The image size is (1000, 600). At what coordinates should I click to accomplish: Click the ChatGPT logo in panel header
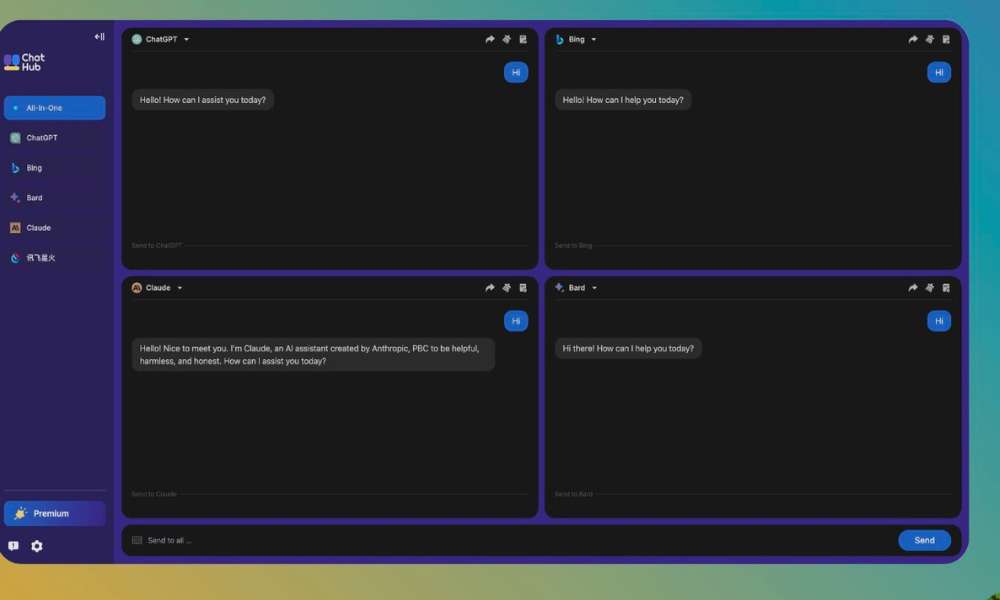136,40
